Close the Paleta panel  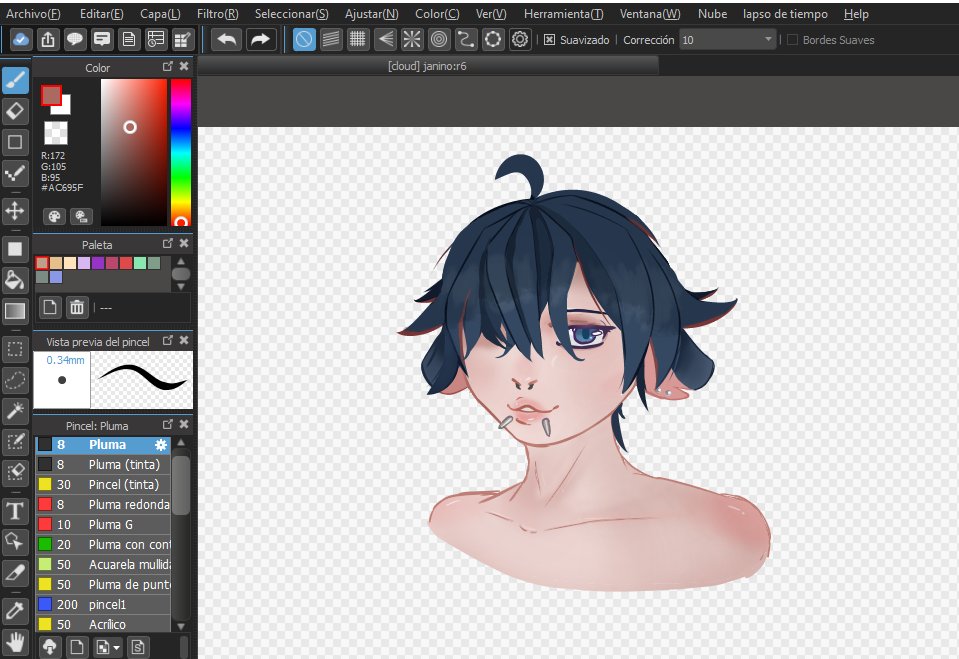coord(184,244)
